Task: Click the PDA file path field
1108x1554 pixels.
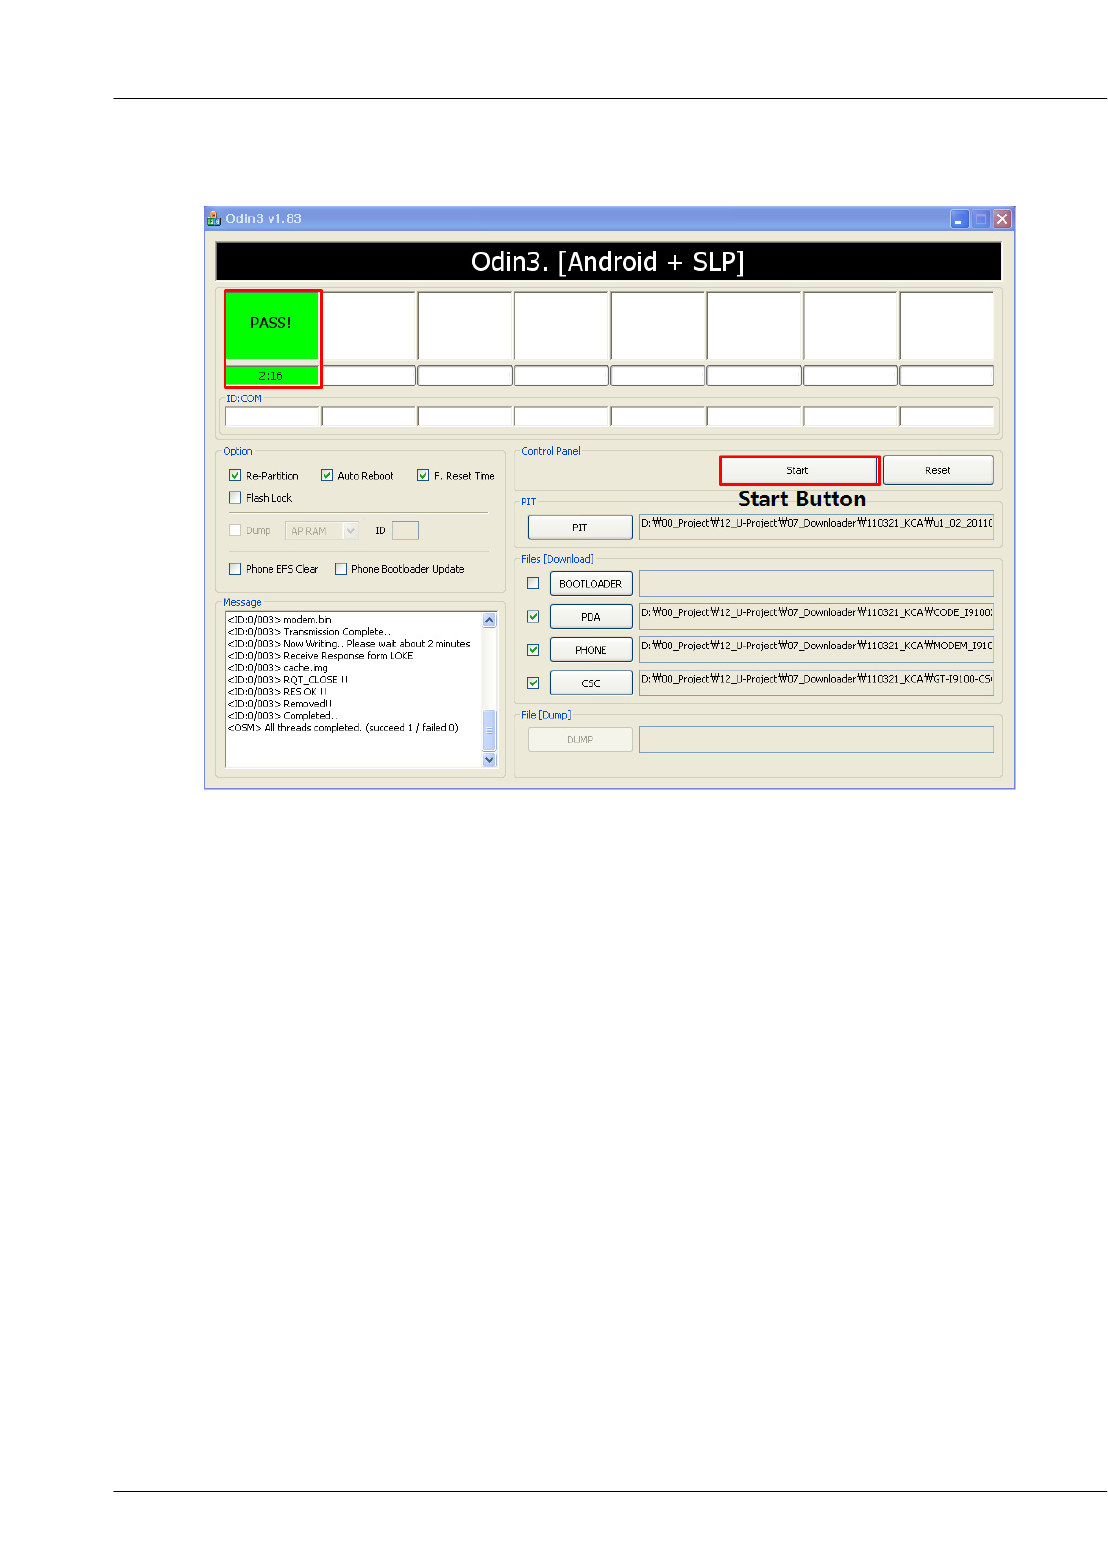Action: (x=816, y=616)
